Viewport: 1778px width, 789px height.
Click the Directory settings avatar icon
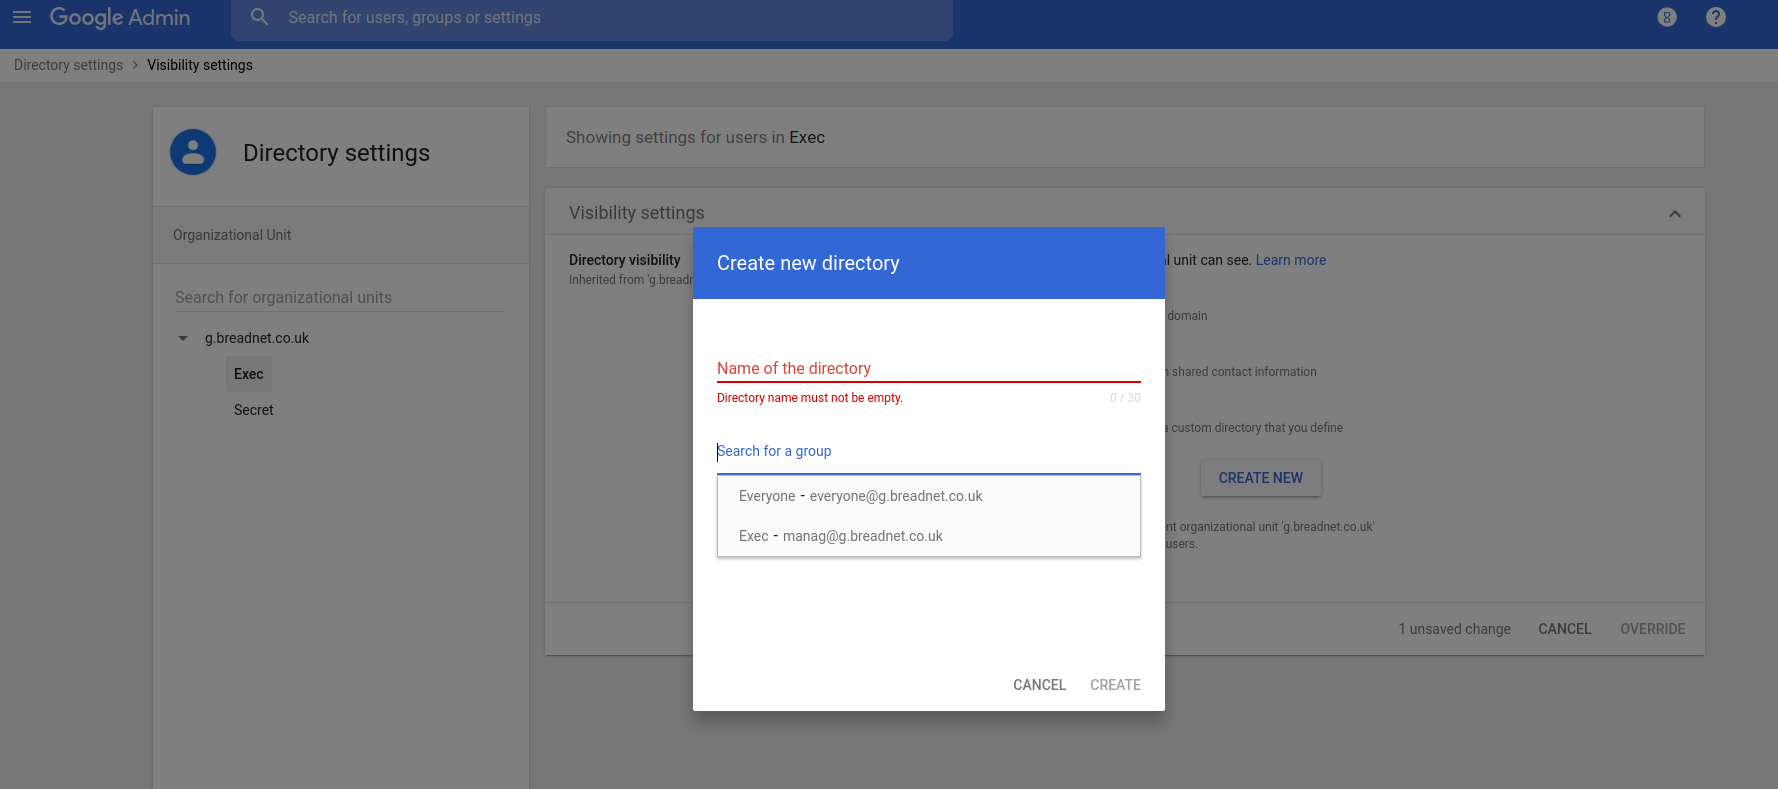193,153
